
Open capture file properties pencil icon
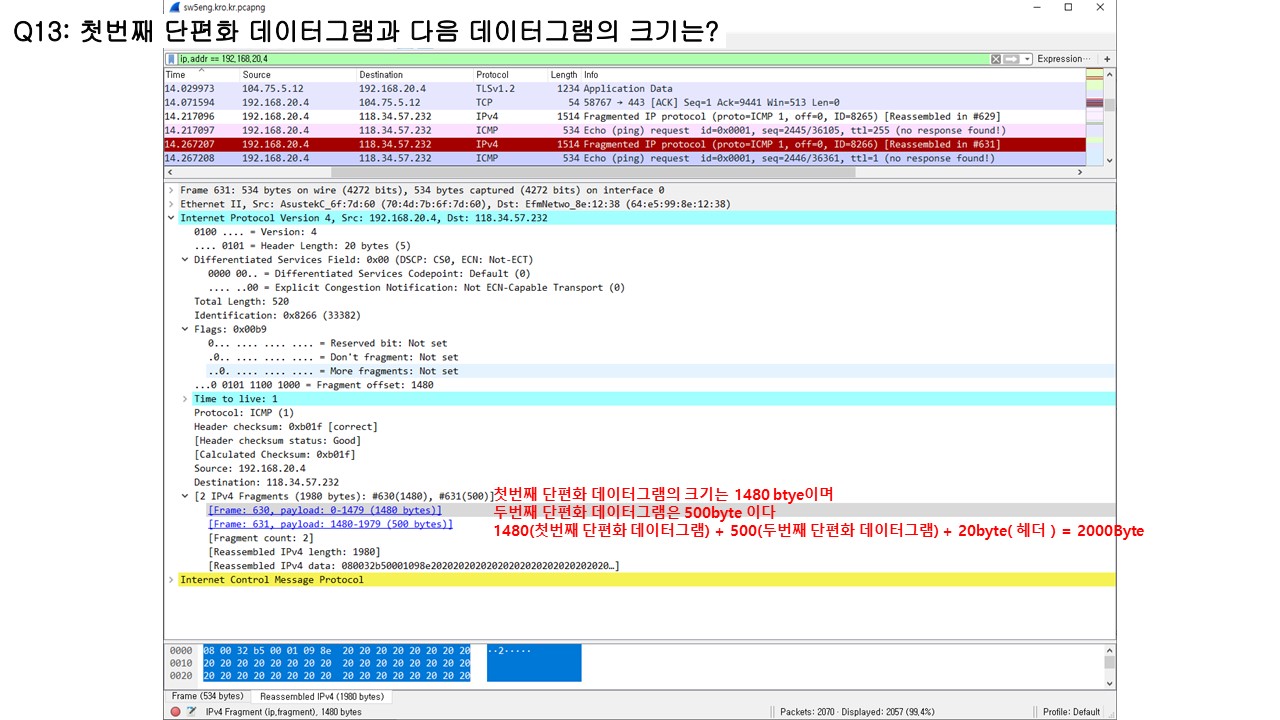click(x=192, y=712)
